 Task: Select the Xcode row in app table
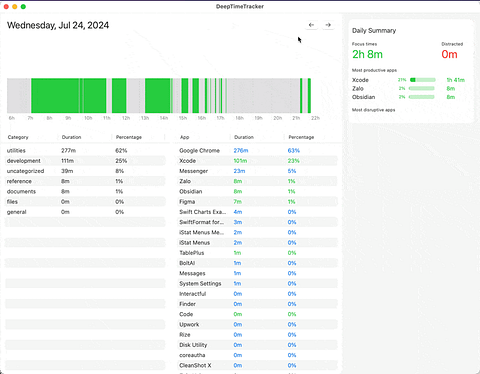pyautogui.click(x=257, y=161)
